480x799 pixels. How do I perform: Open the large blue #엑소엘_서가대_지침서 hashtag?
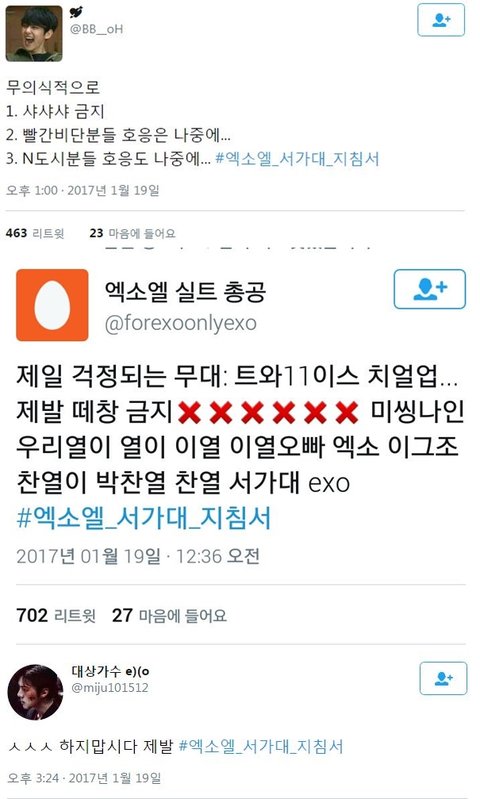[x=143, y=518]
